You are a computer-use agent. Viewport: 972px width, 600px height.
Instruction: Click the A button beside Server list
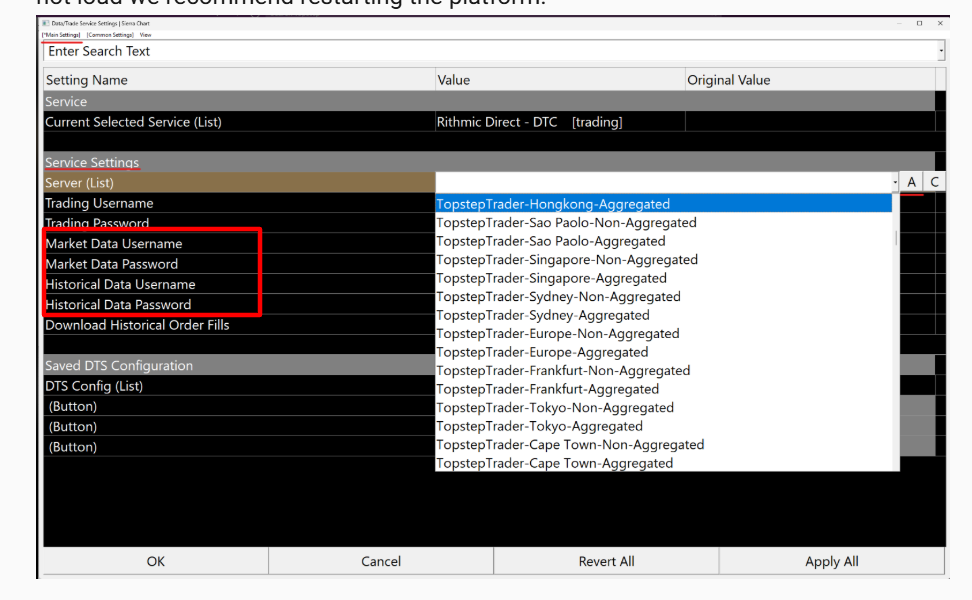coord(911,182)
